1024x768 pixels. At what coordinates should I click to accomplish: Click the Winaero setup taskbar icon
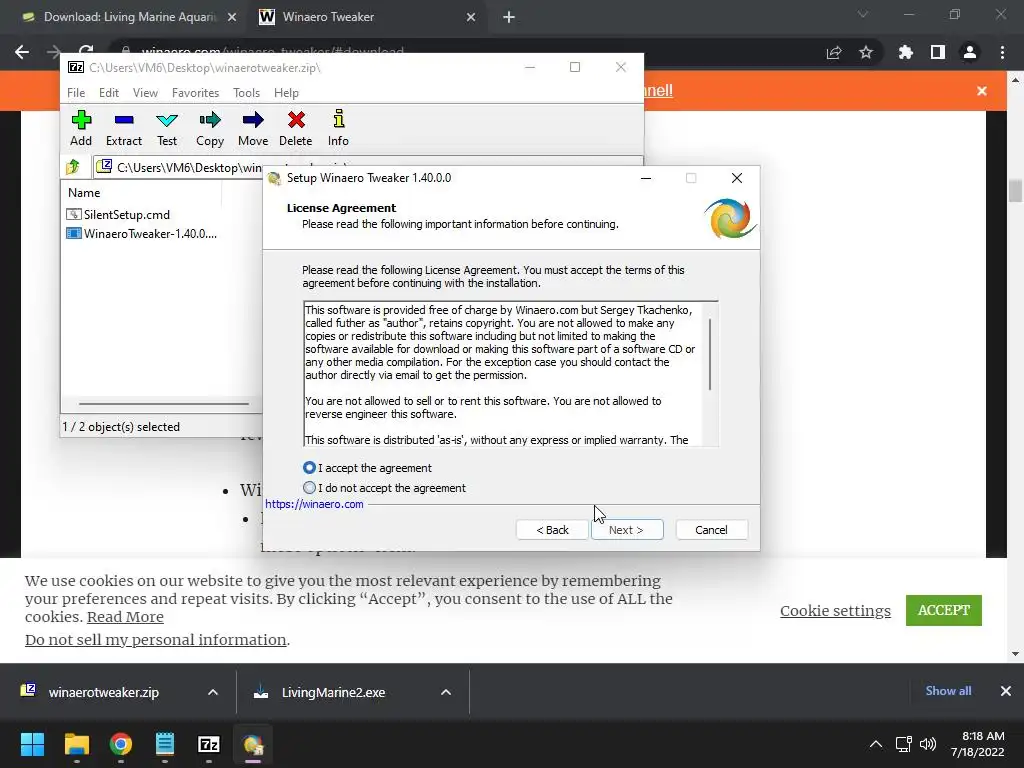[x=253, y=744]
